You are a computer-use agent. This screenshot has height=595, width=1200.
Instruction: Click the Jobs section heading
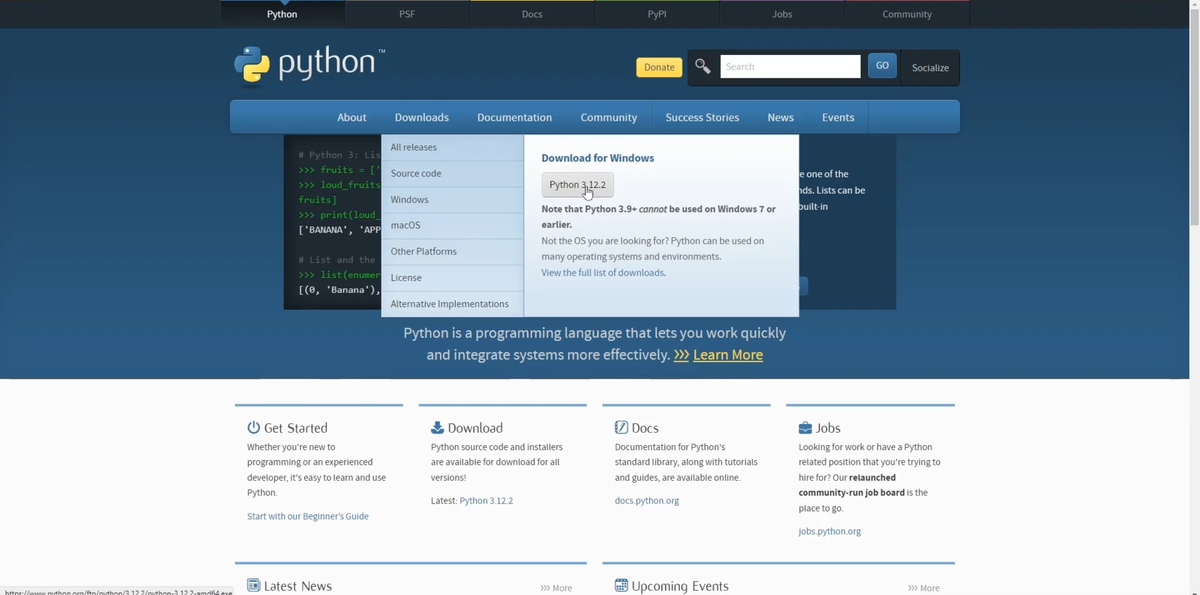828,427
